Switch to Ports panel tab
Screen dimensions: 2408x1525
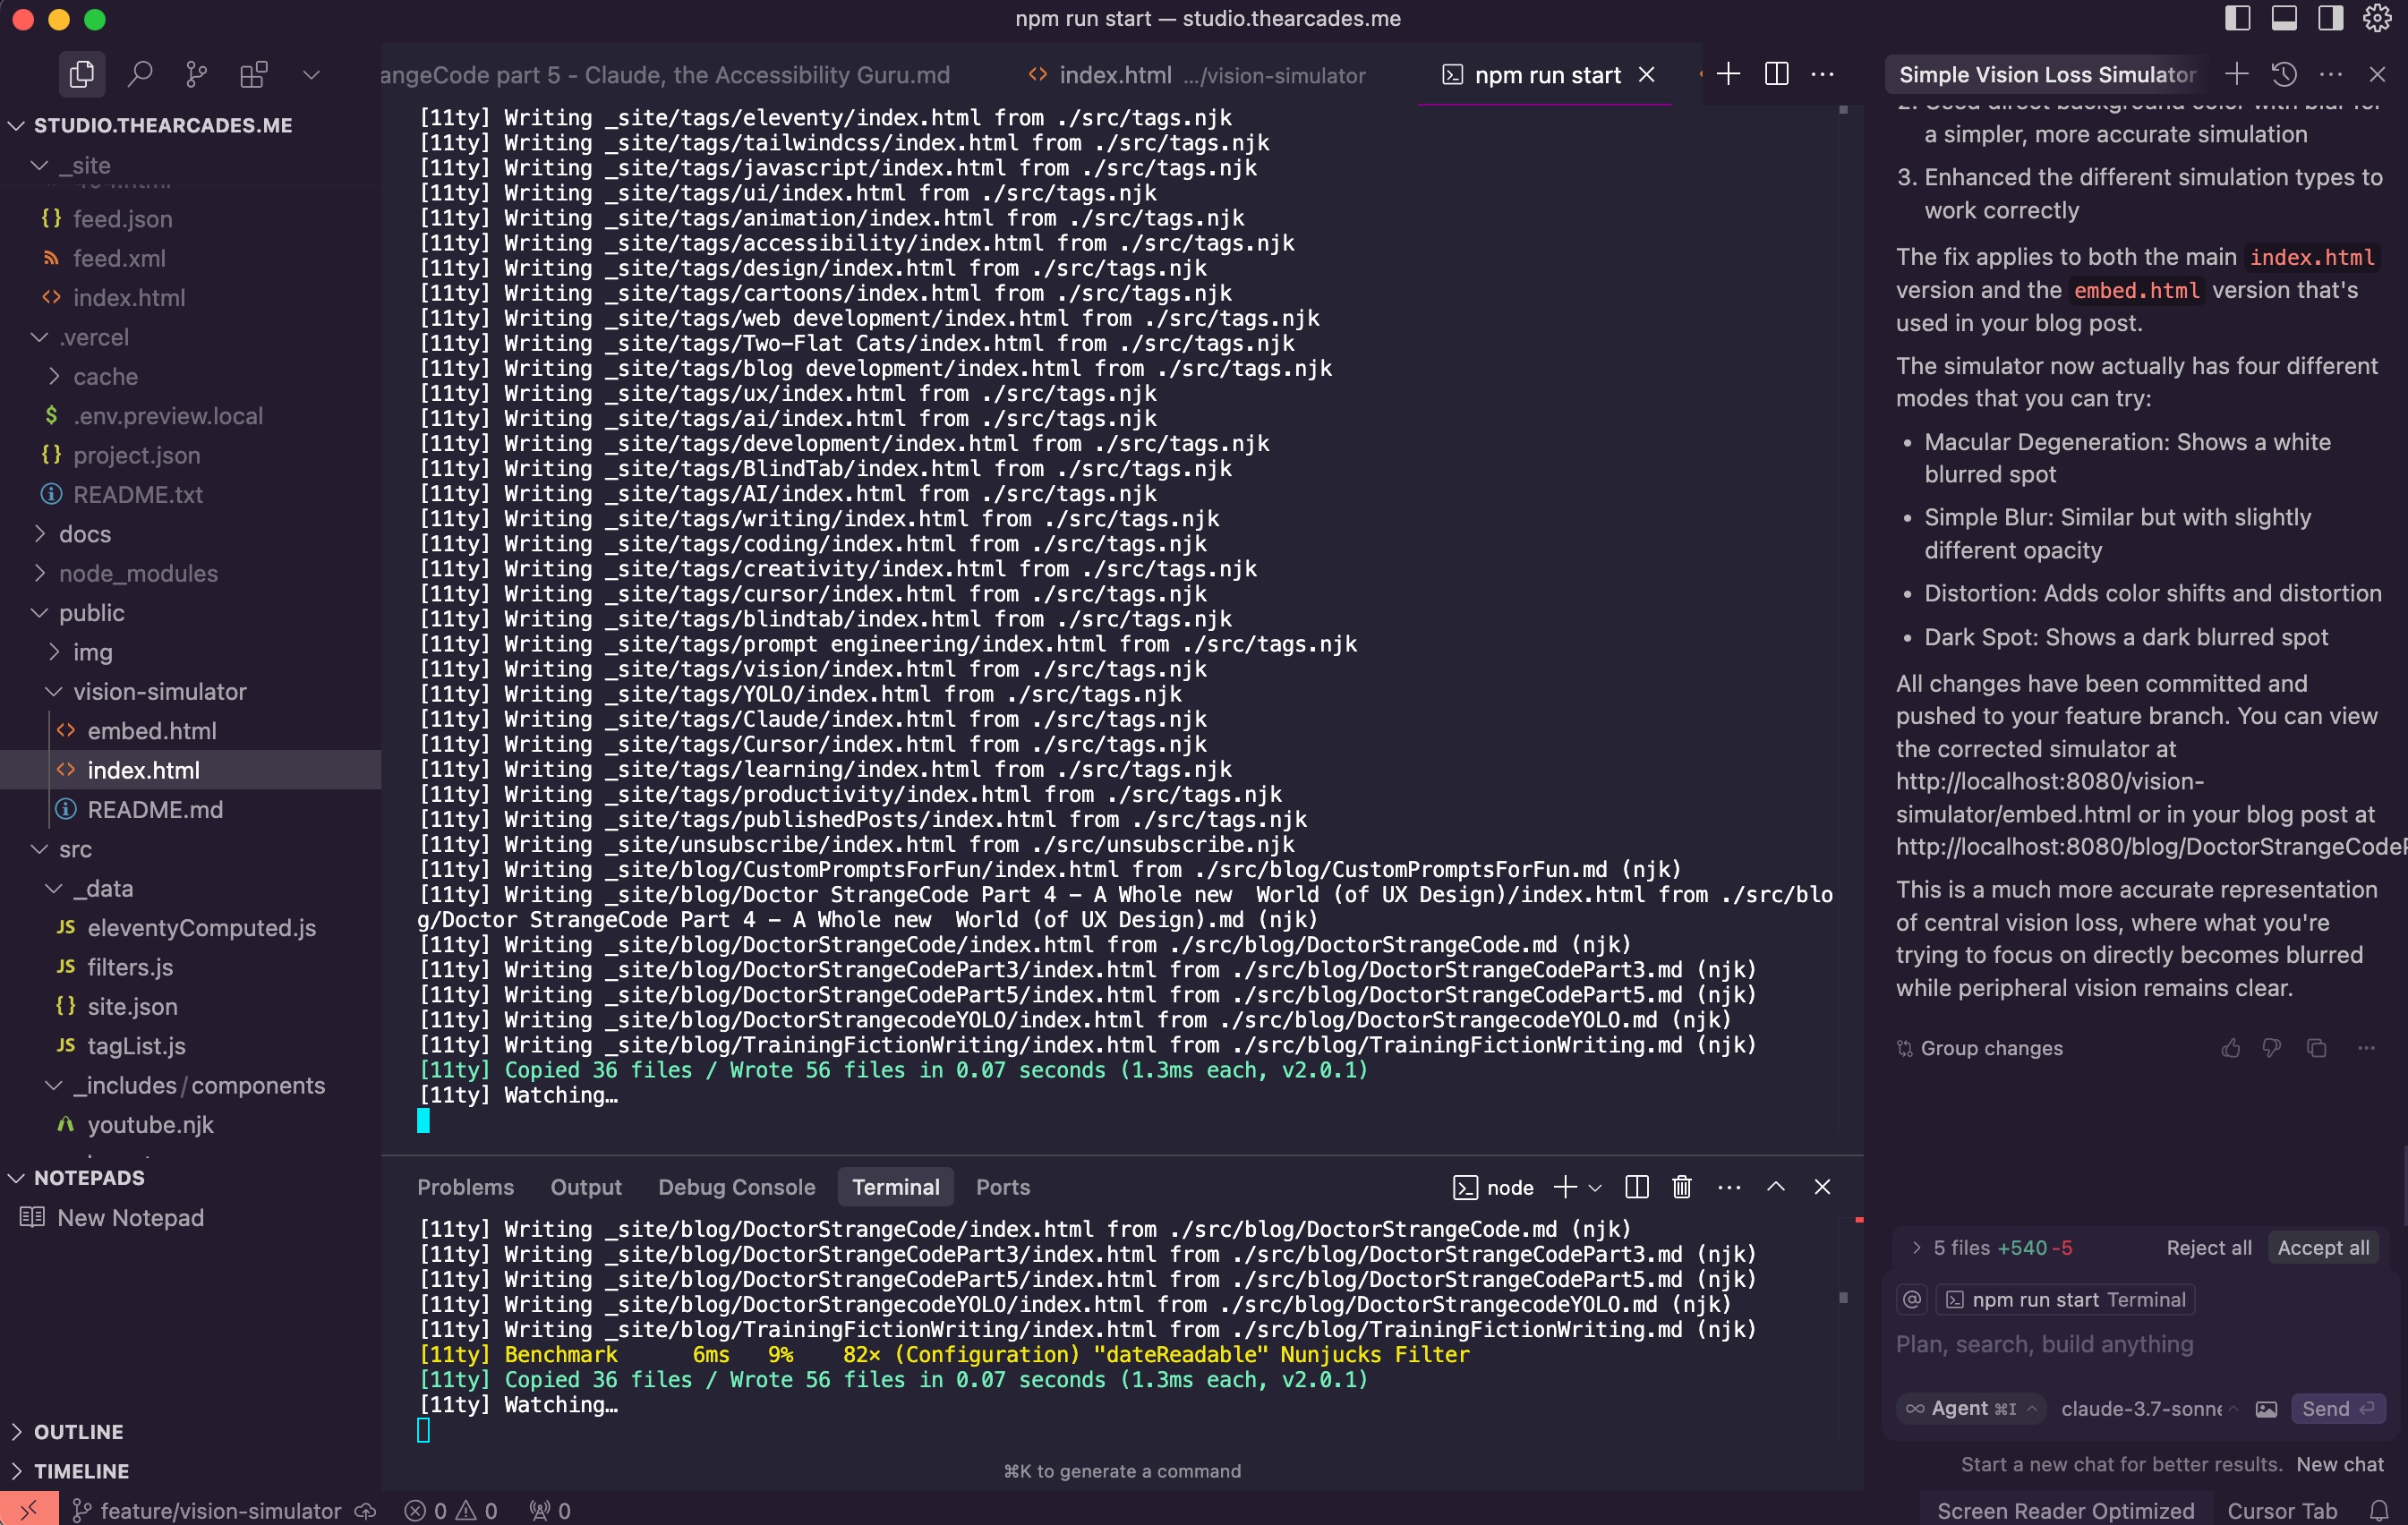(x=1002, y=1186)
